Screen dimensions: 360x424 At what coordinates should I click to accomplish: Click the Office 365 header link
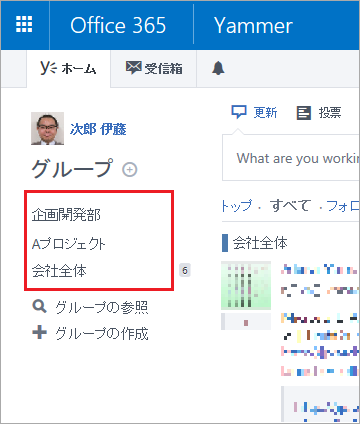coord(118,25)
